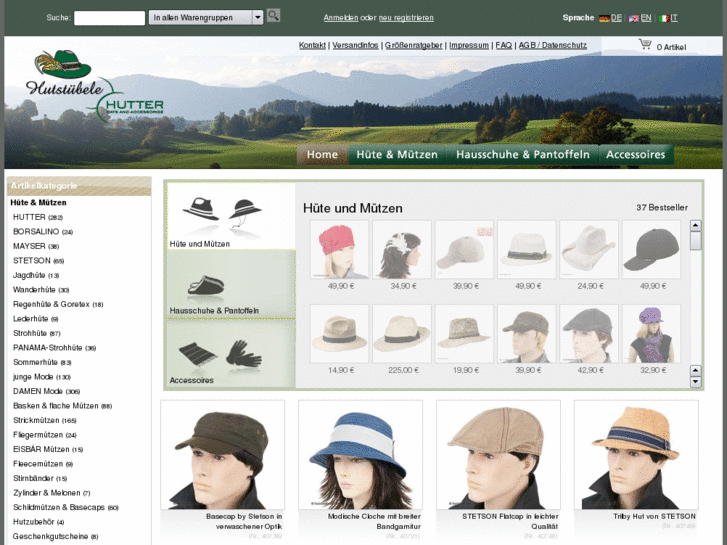This screenshot has height=545, width=727.
Task: Select the Lederhüte category
Action: 35,319
